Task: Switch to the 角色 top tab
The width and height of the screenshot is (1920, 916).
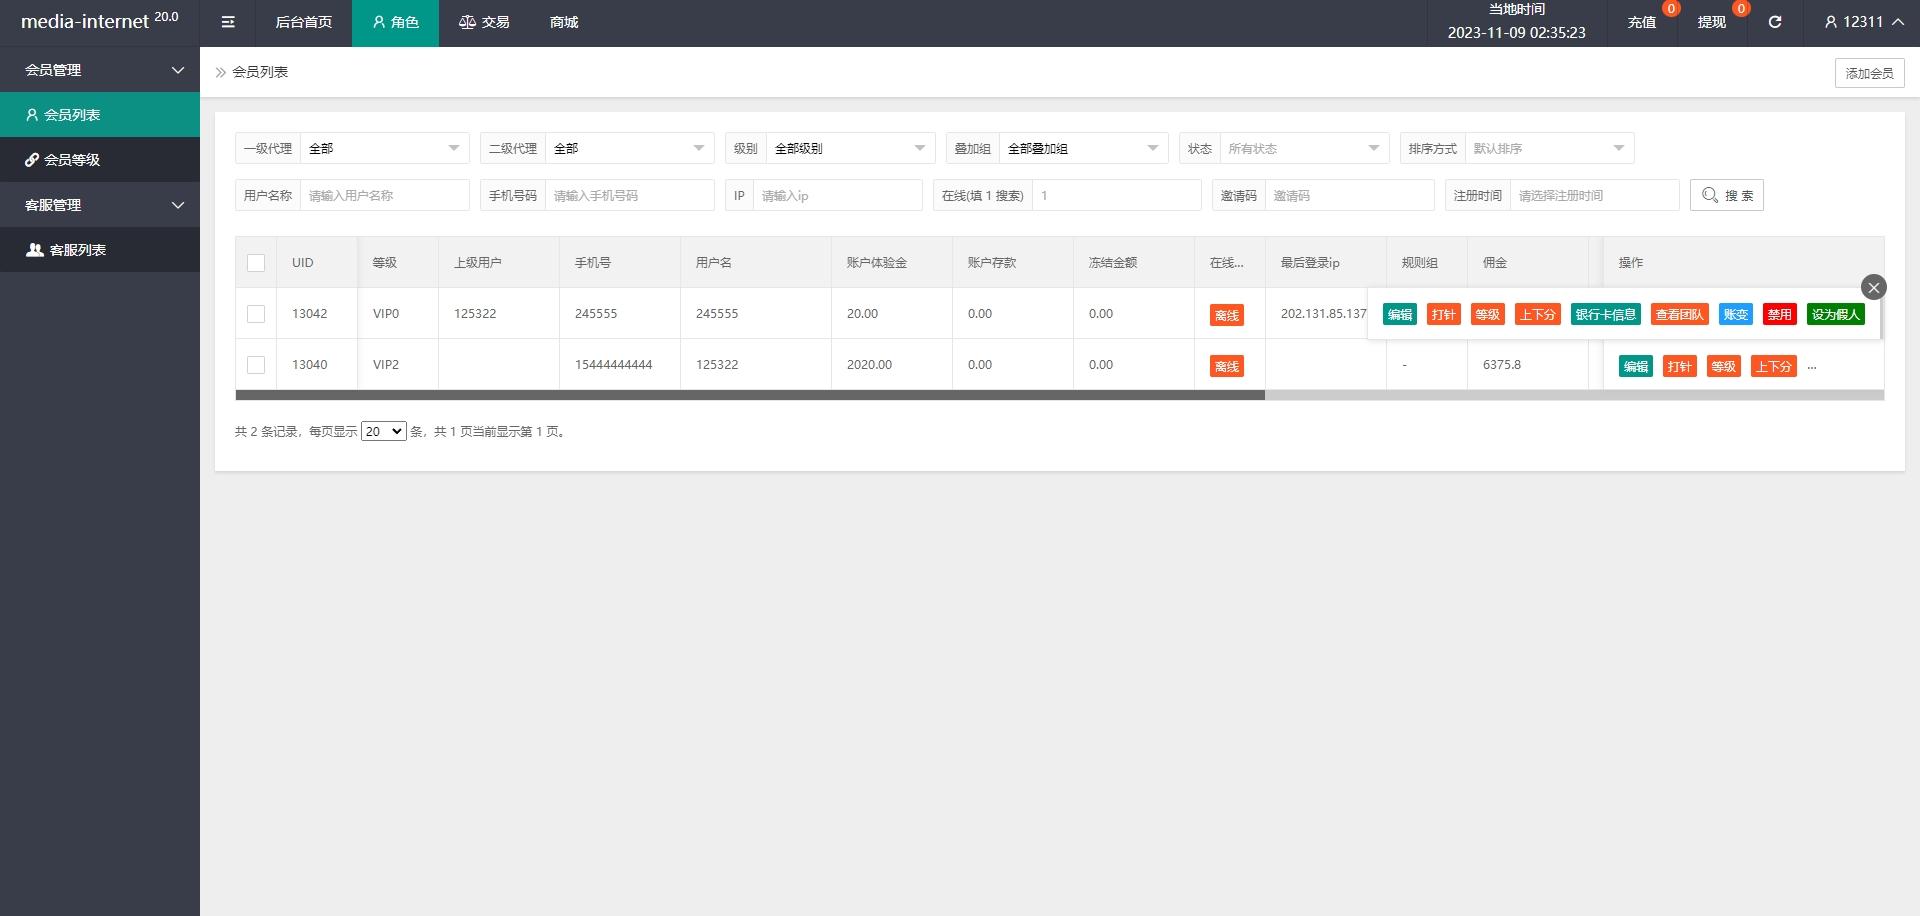Action: [x=395, y=22]
